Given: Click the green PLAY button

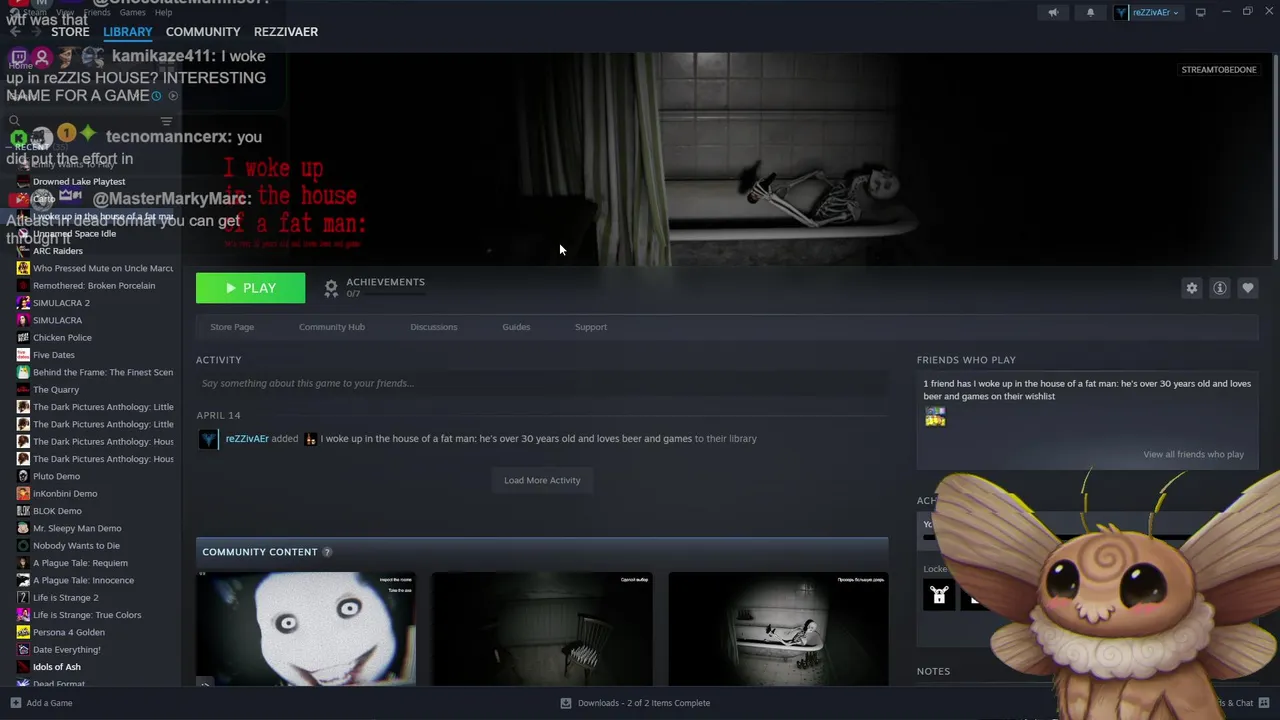Looking at the screenshot, I should tap(251, 288).
